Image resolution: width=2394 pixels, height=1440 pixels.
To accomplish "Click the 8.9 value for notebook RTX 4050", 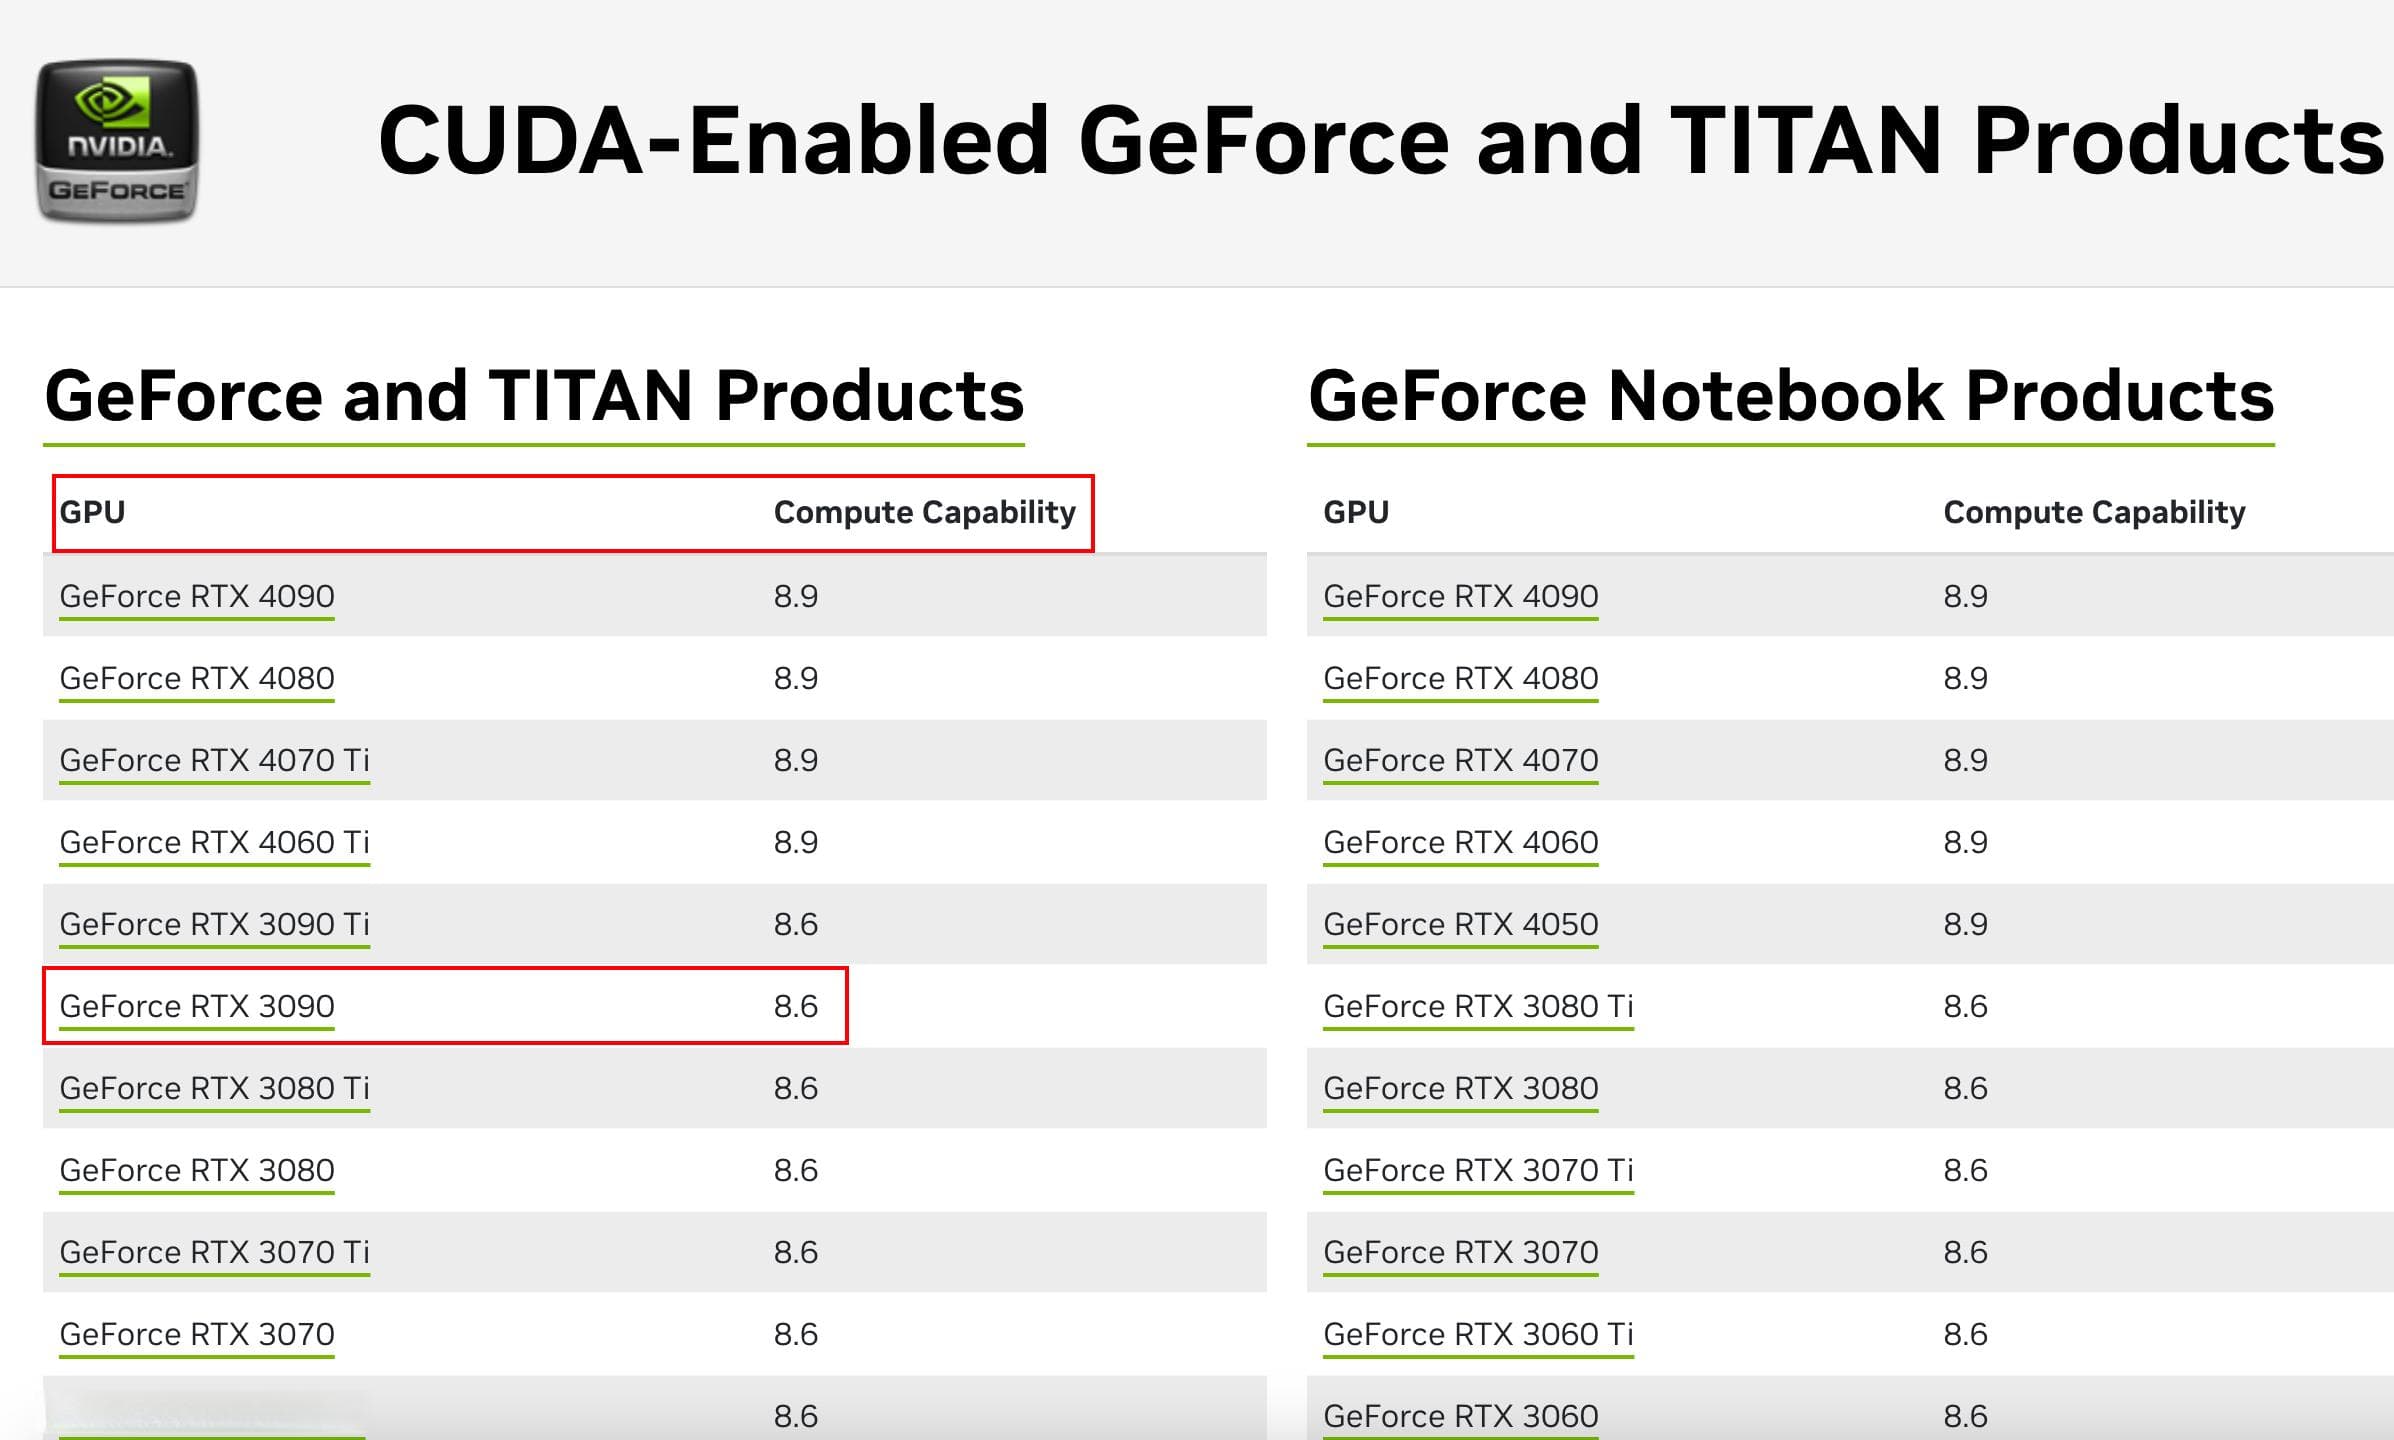I will tap(1965, 924).
